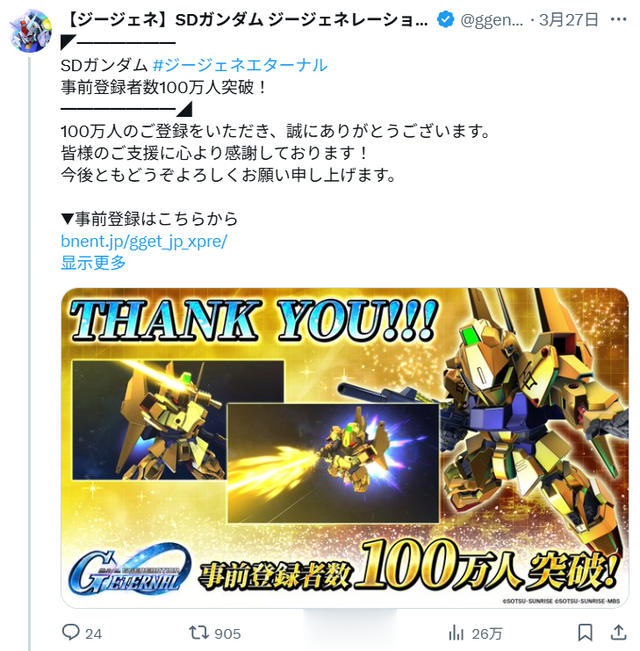Open the #ジージェネエターナル hashtag

240,65
